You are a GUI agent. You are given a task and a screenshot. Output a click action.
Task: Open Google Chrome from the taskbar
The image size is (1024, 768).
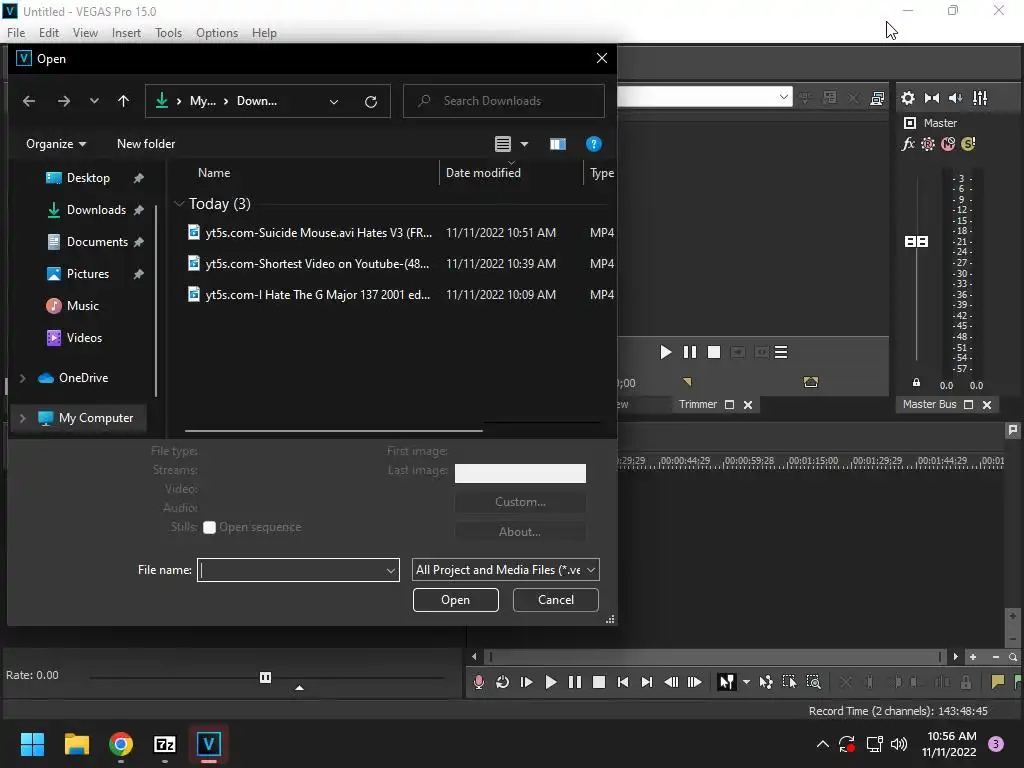pos(121,744)
